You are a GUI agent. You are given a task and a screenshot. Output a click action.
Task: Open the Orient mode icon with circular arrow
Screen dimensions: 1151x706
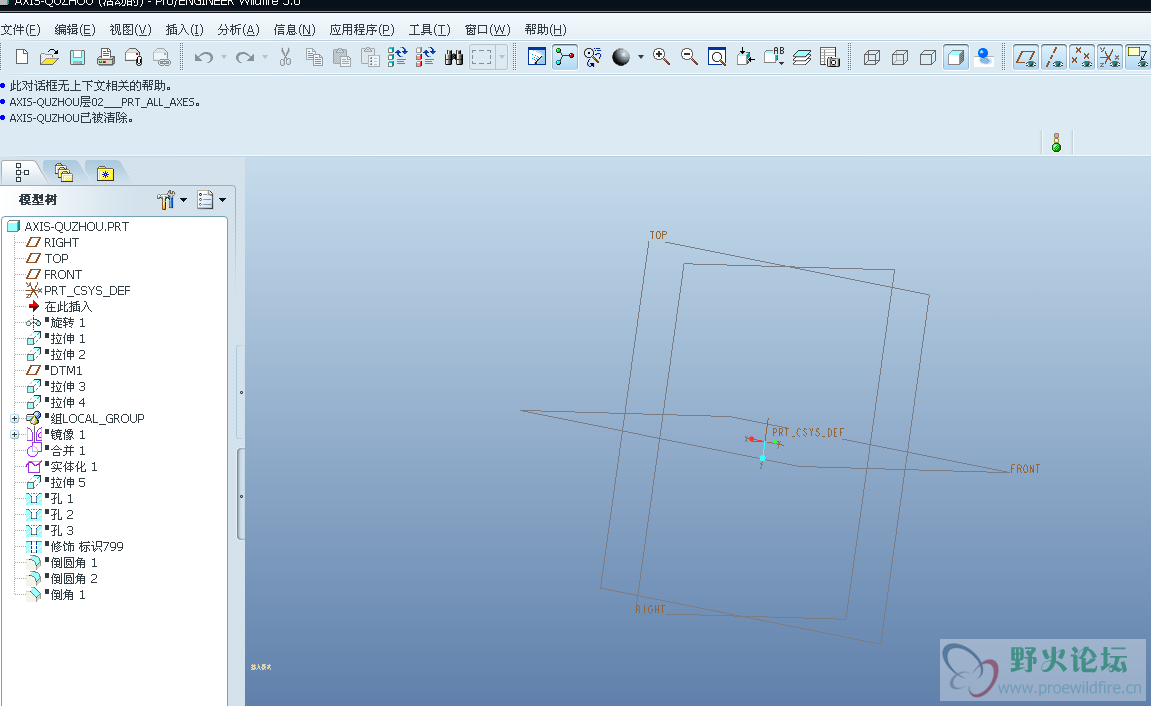coord(592,57)
